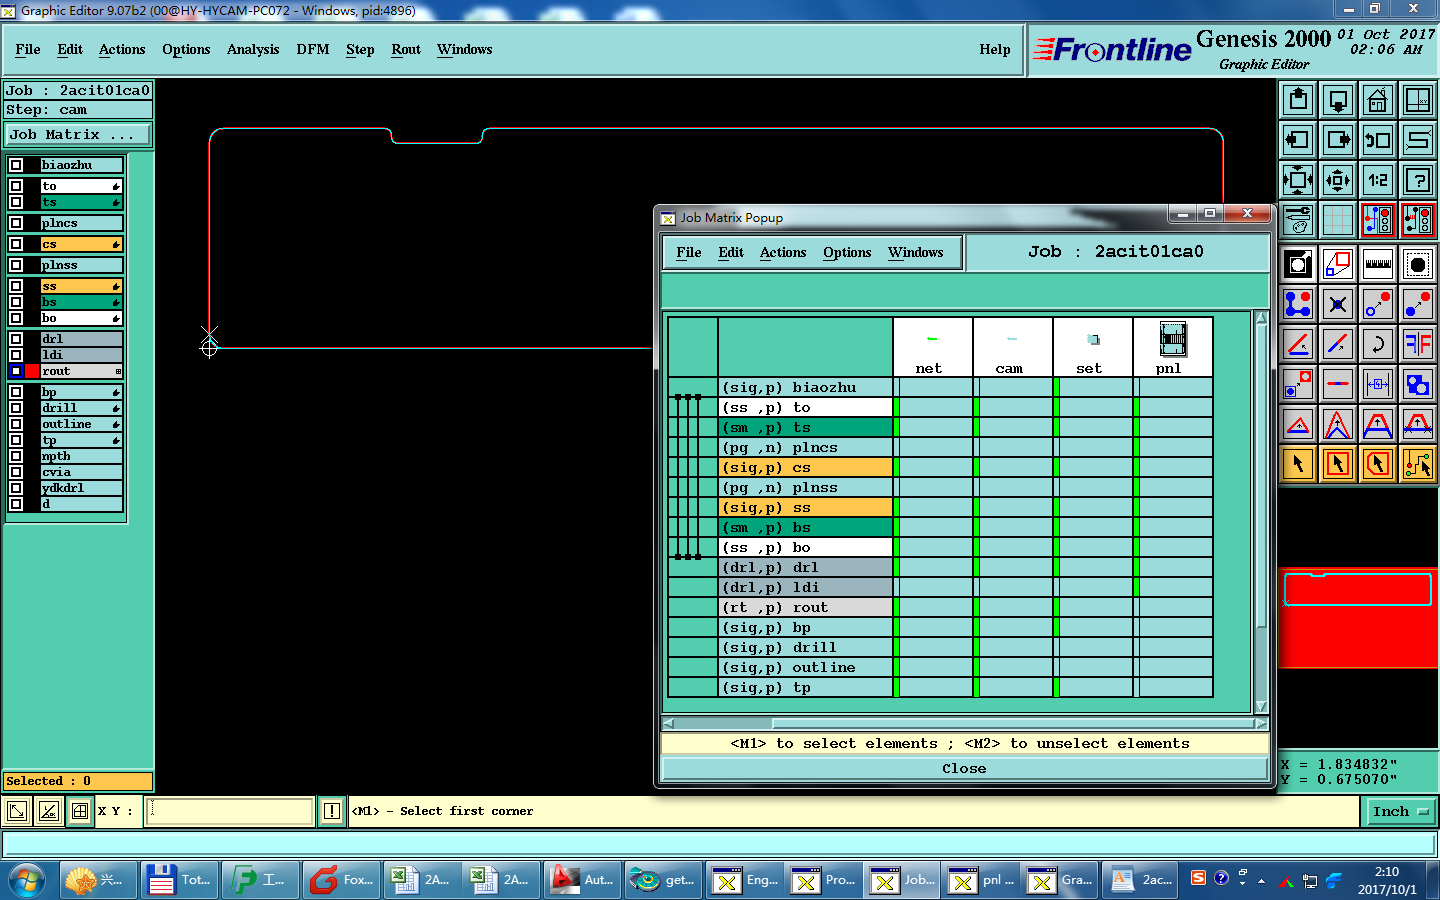Click the zoom in expanding arrows icon
1440x900 pixels.
[x=1298, y=180]
